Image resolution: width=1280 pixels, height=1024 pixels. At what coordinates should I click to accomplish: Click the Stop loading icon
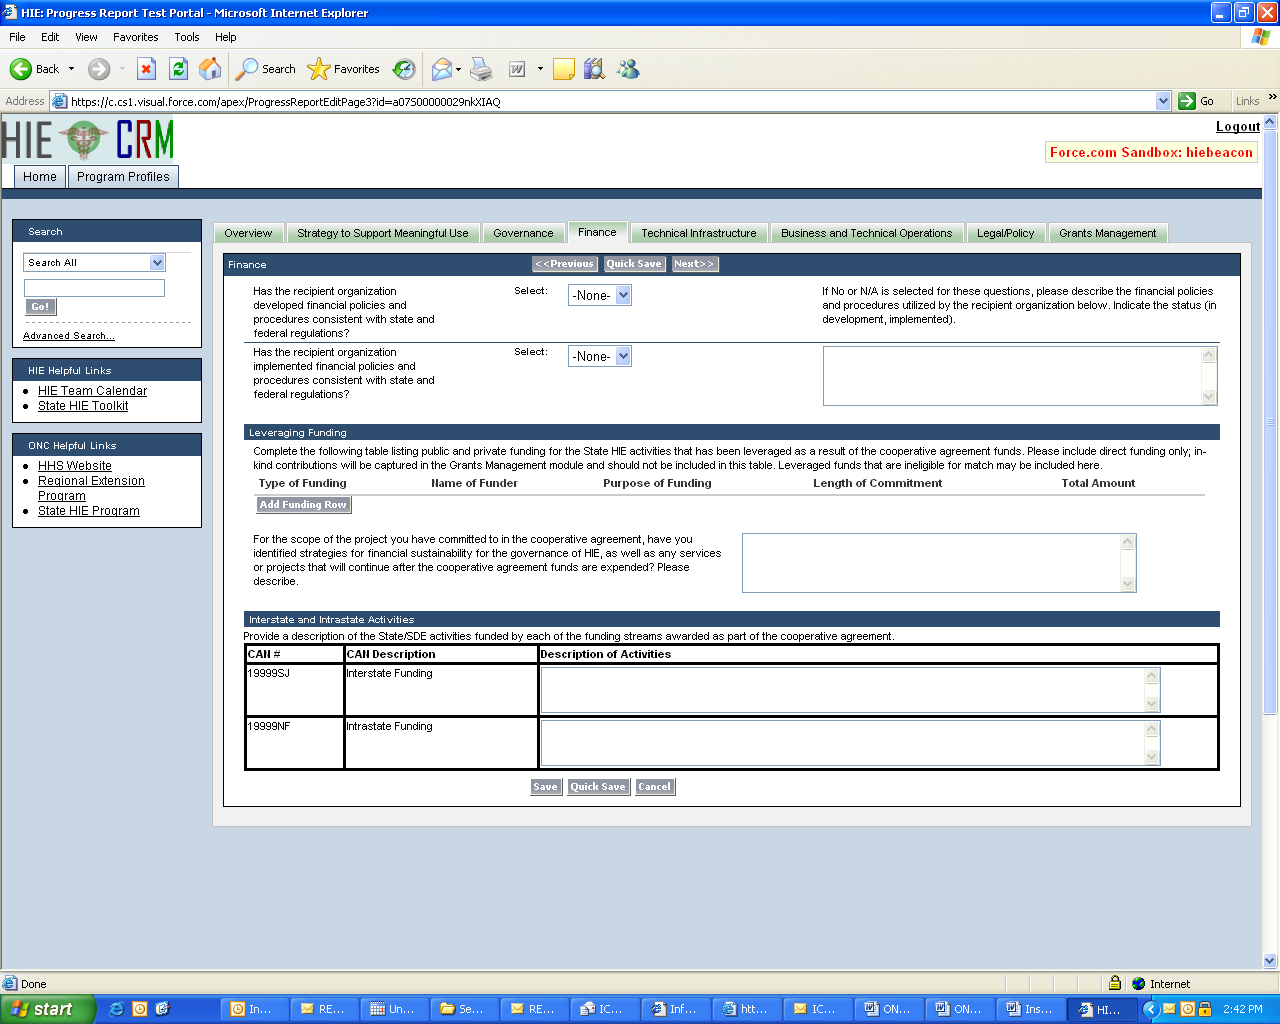pyautogui.click(x=146, y=69)
